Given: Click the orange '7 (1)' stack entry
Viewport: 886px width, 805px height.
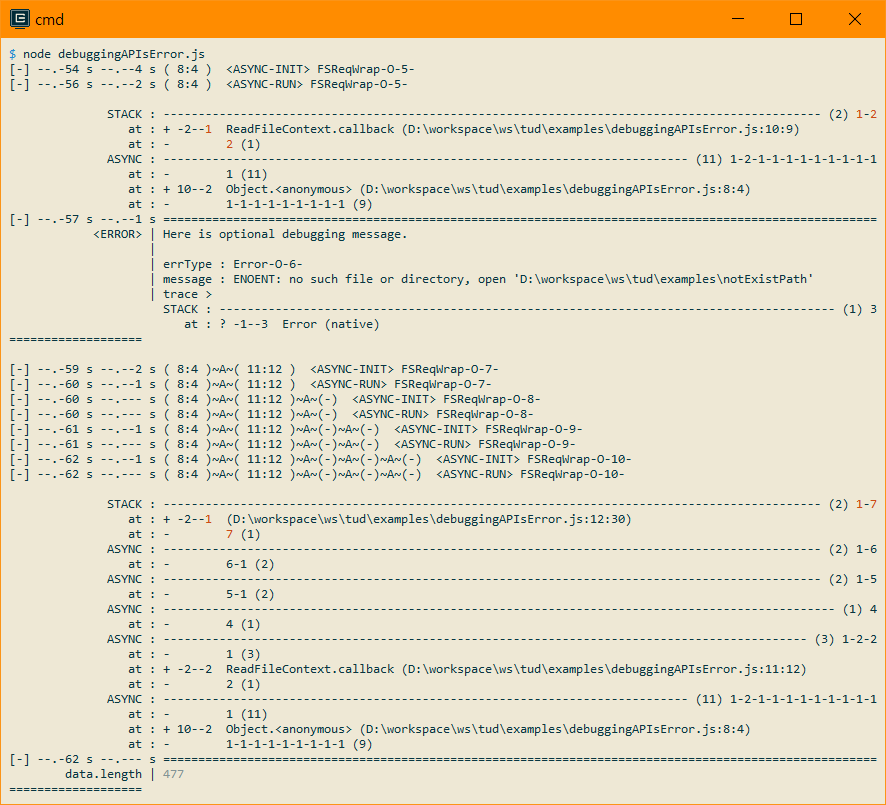Looking at the screenshot, I should (x=243, y=534).
